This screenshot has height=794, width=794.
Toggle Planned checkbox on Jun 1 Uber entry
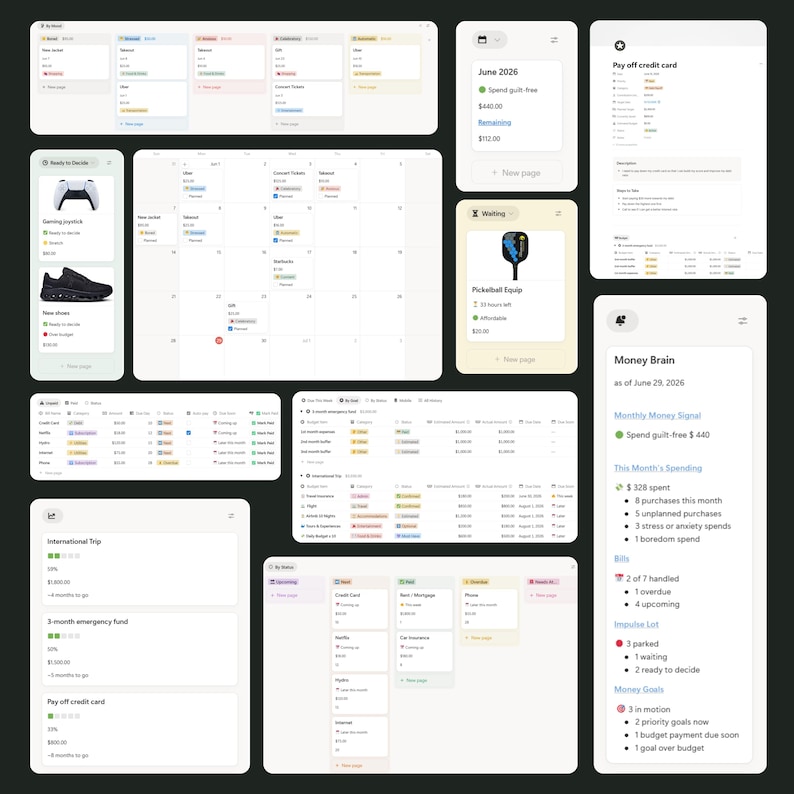point(185,196)
